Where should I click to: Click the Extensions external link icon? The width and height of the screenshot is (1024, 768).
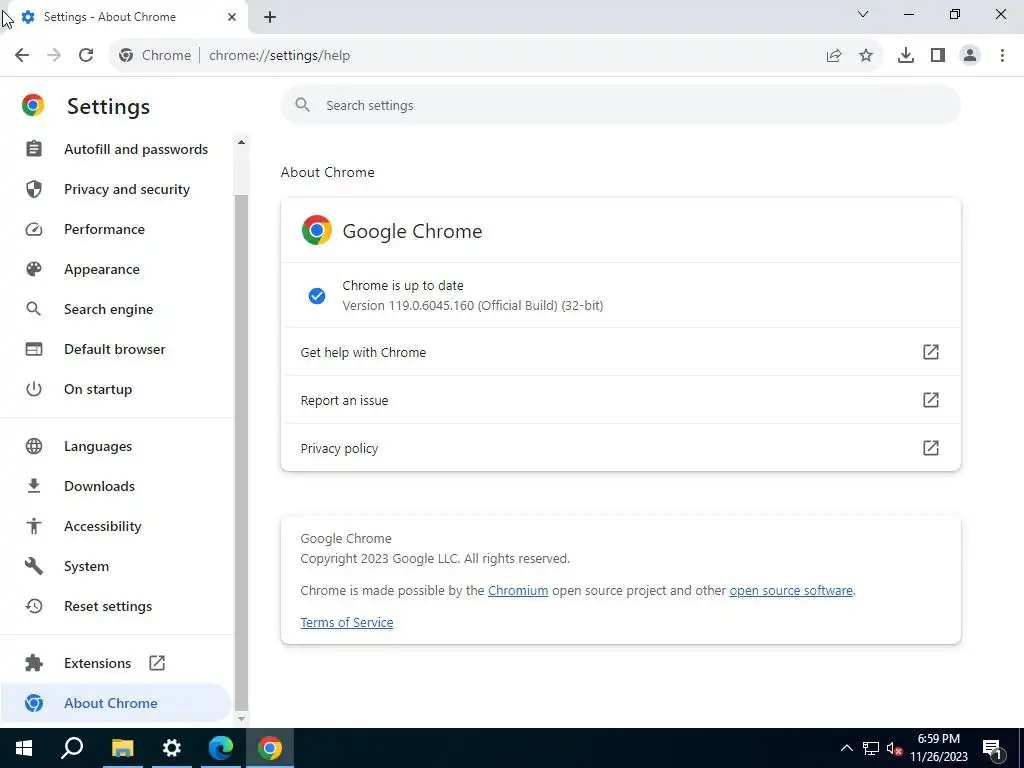click(157, 663)
